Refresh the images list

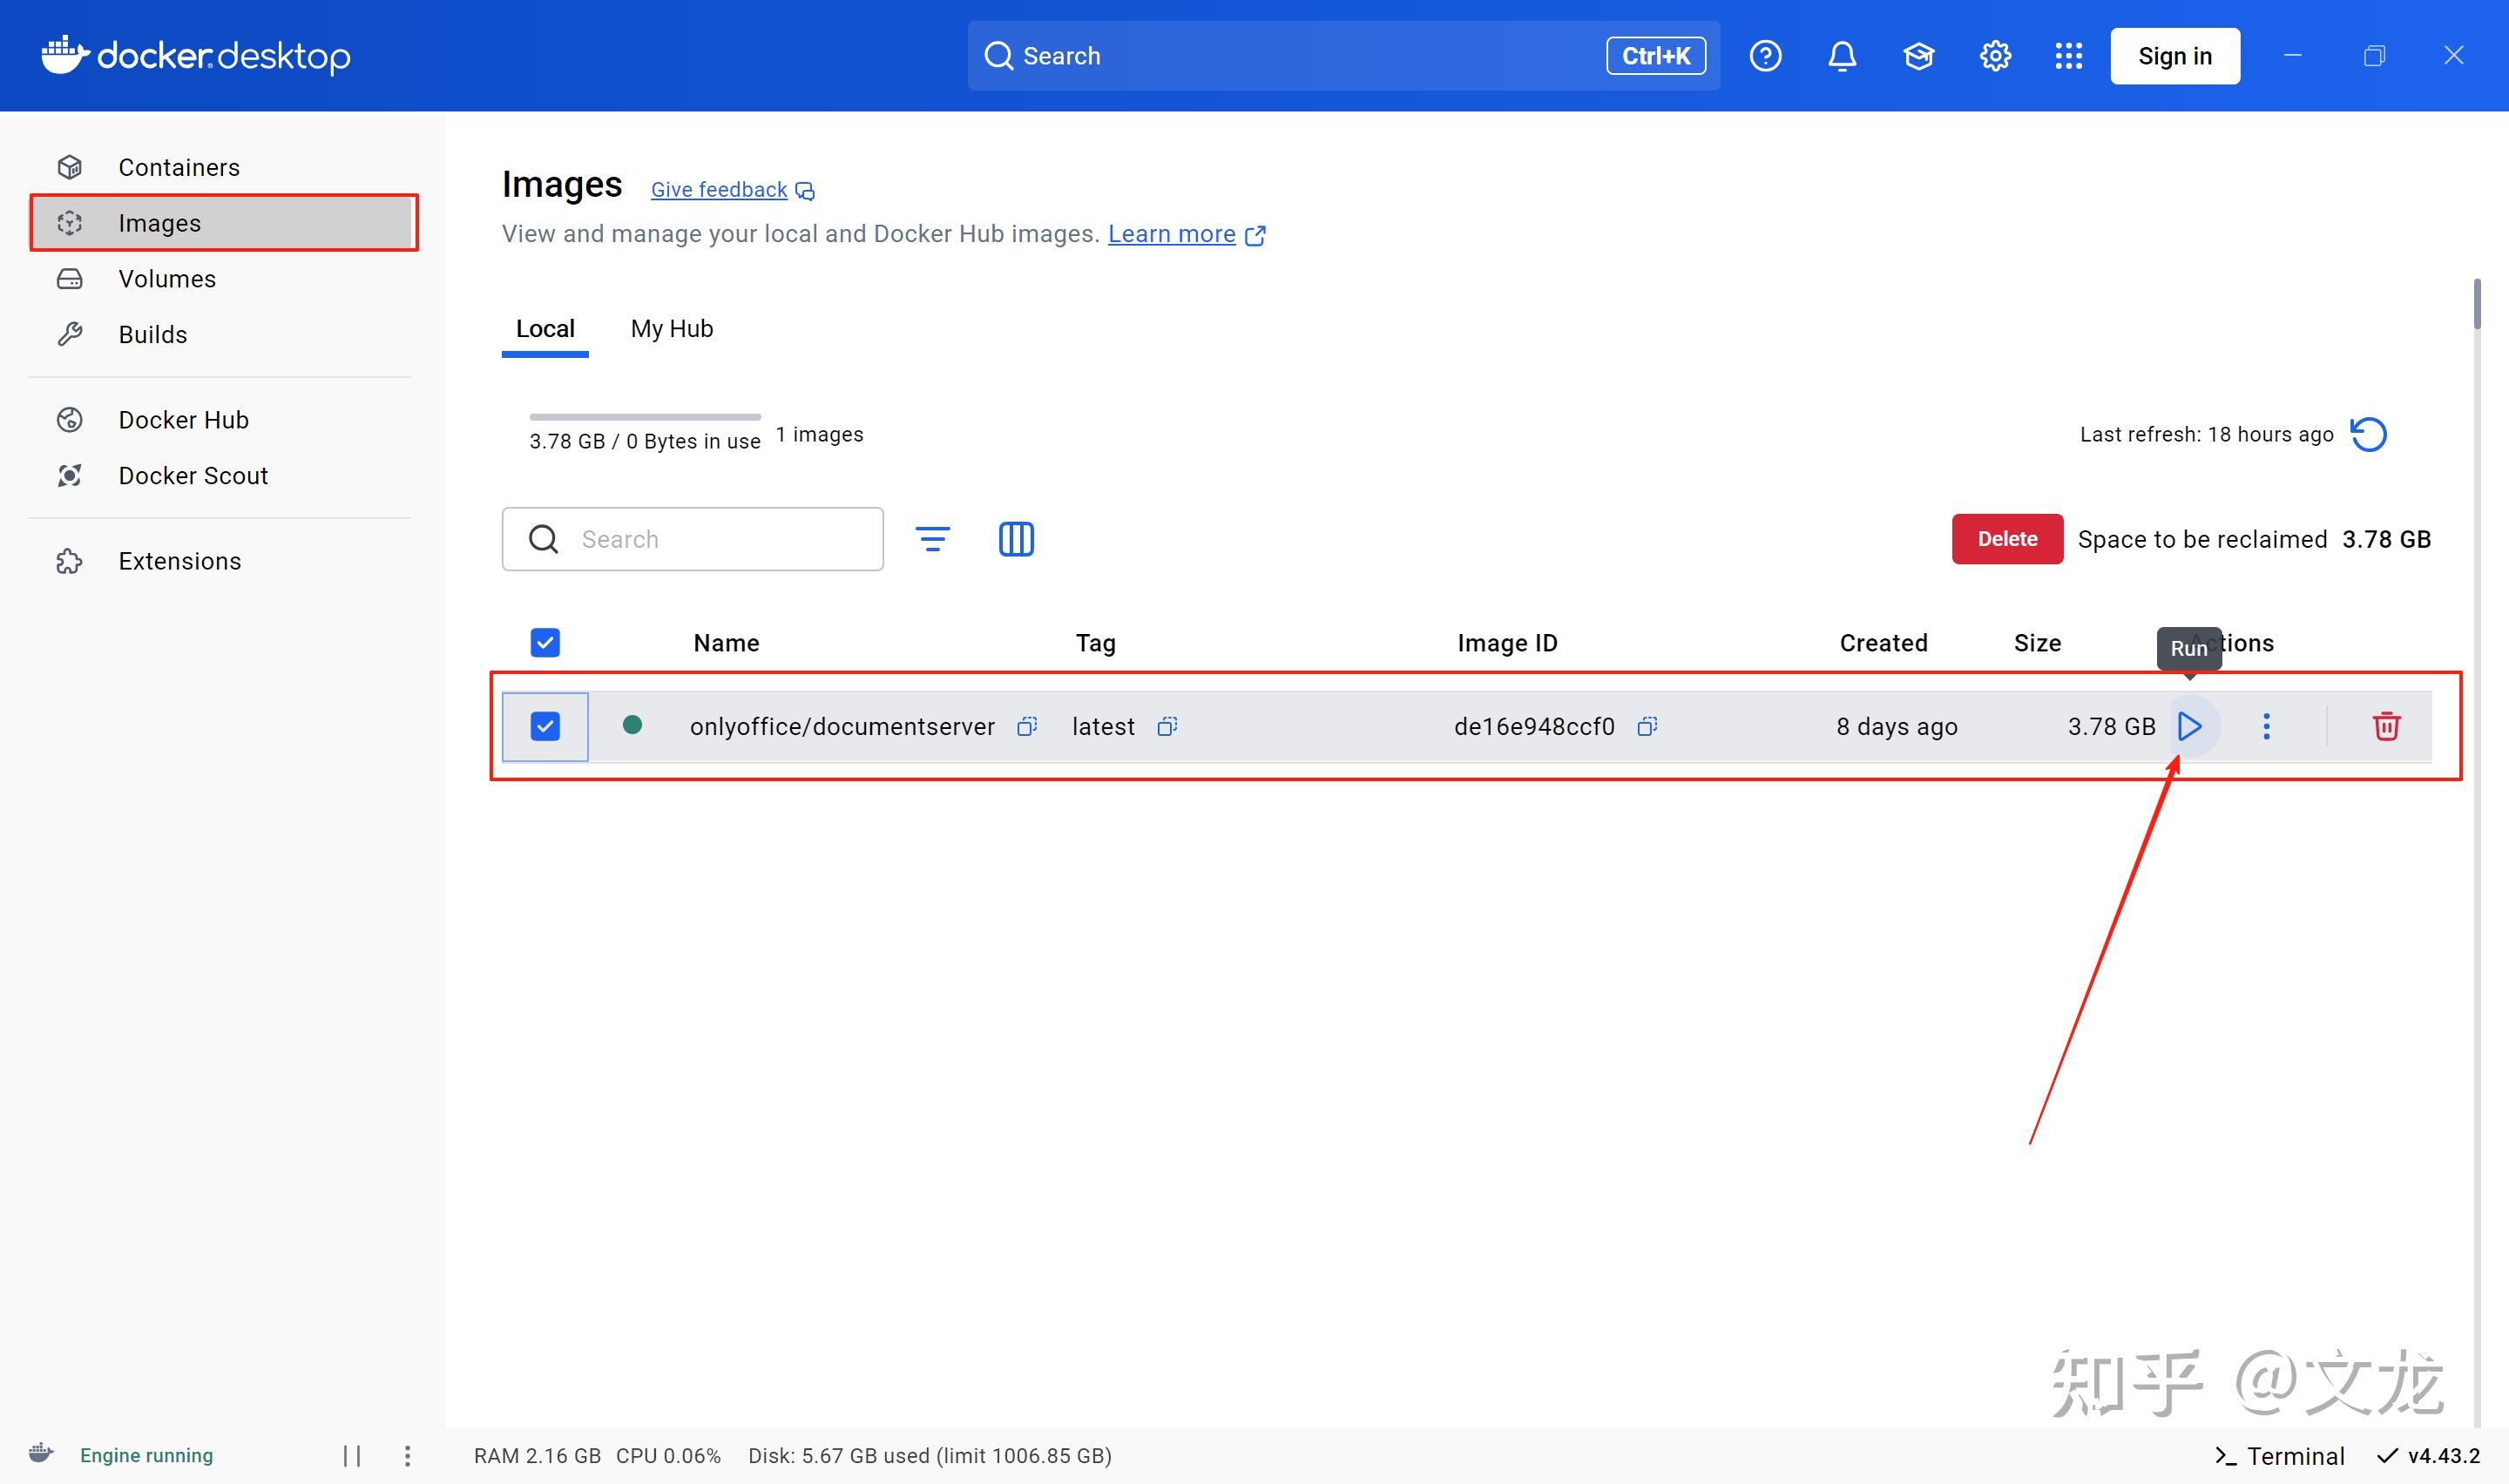coord(2368,434)
